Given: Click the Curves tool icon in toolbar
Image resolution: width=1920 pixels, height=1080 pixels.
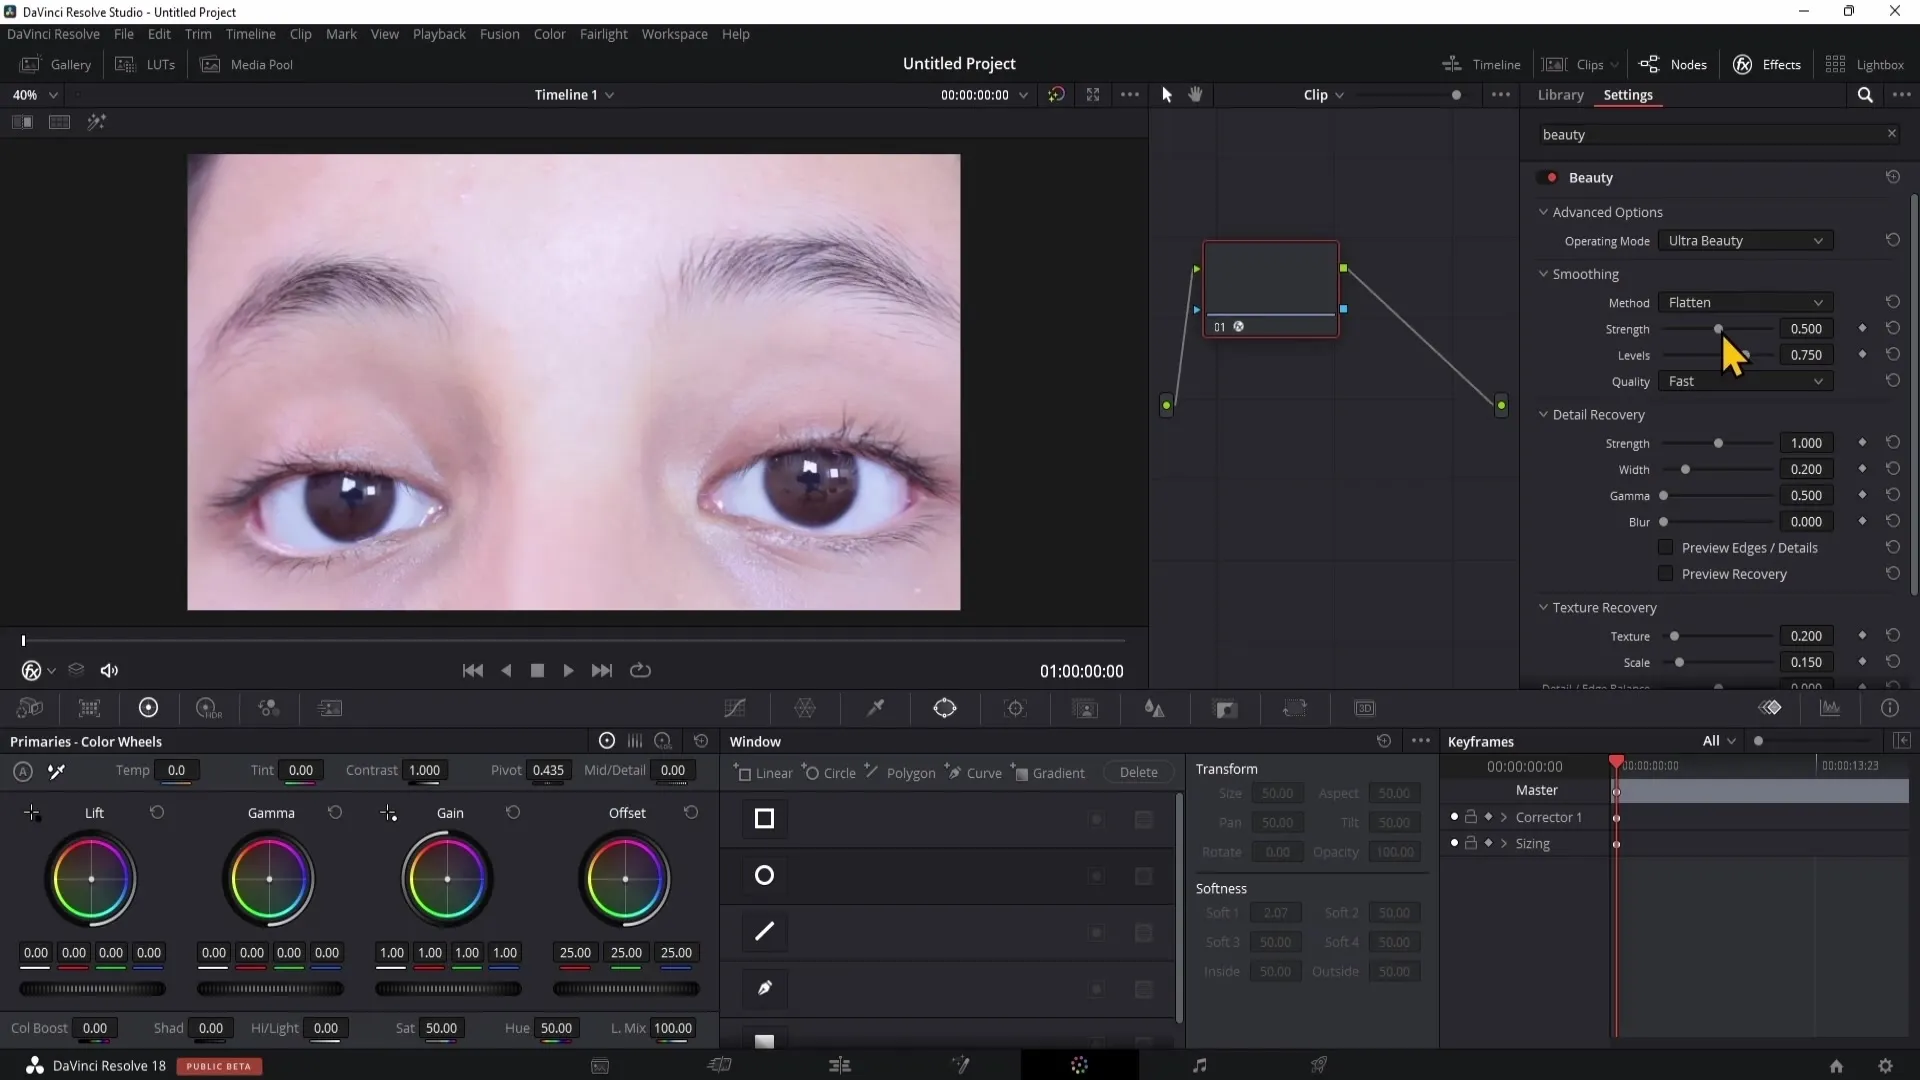Looking at the screenshot, I should pyautogui.click(x=736, y=708).
